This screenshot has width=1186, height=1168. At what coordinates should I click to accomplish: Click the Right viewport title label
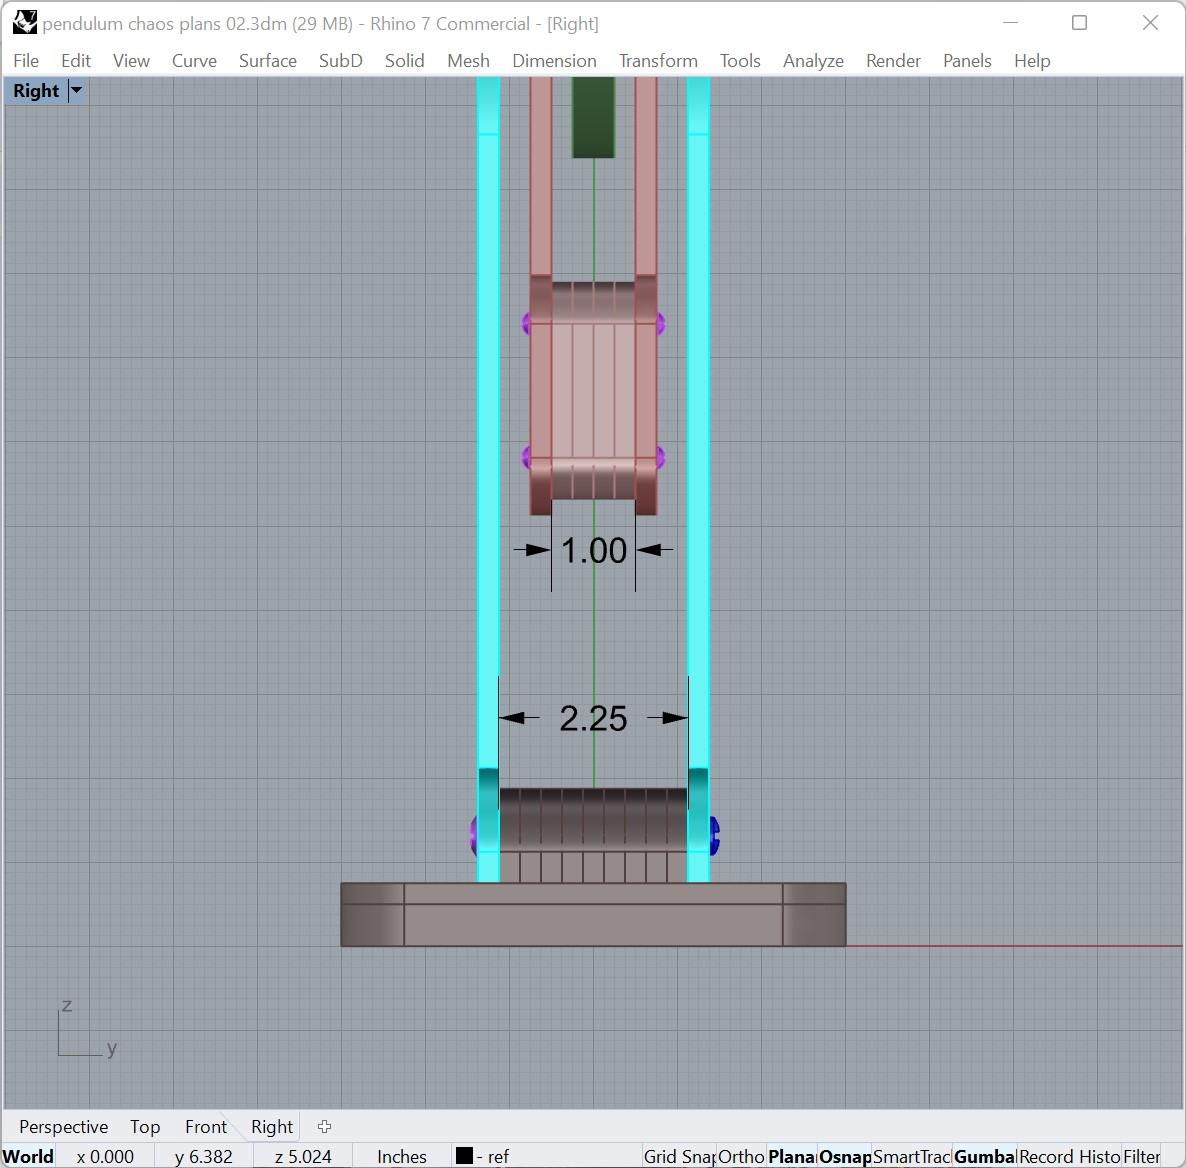36,91
